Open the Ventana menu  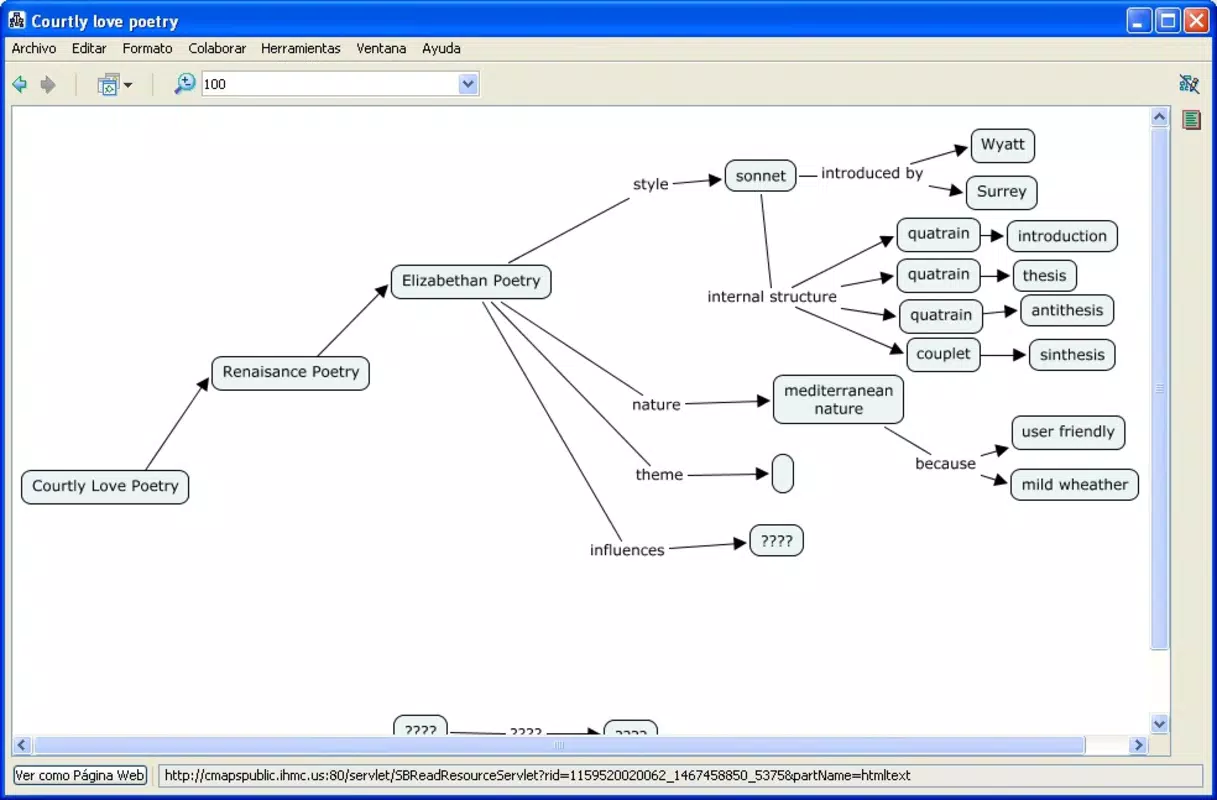pyautogui.click(x=381, y=48)
